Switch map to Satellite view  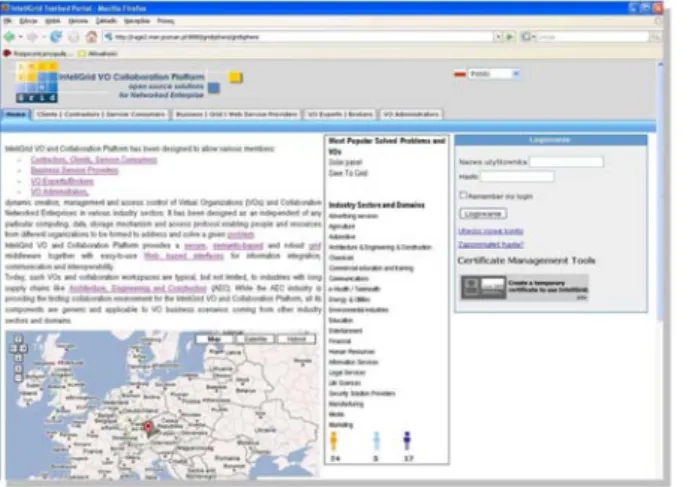click(256, 339)
